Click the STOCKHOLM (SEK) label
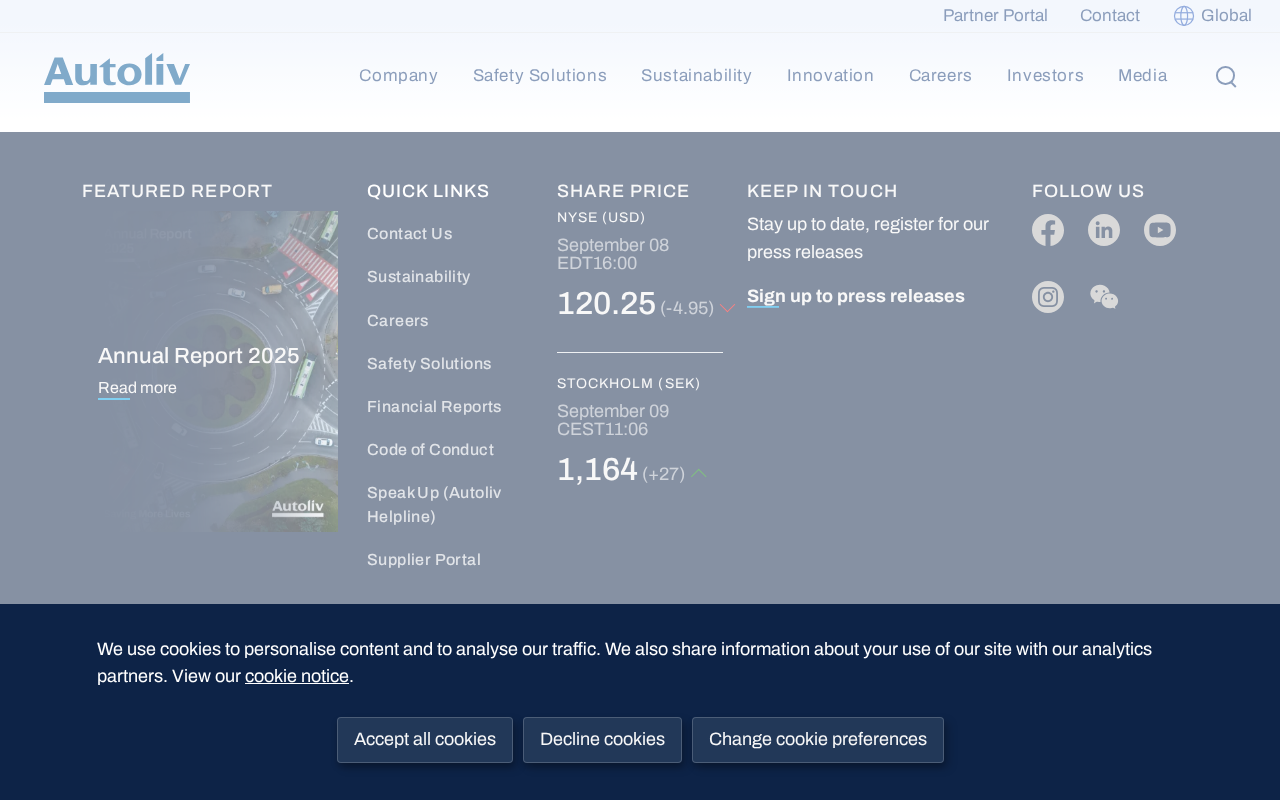Screen dimensions: 1280x800 (x=629, y=384)
